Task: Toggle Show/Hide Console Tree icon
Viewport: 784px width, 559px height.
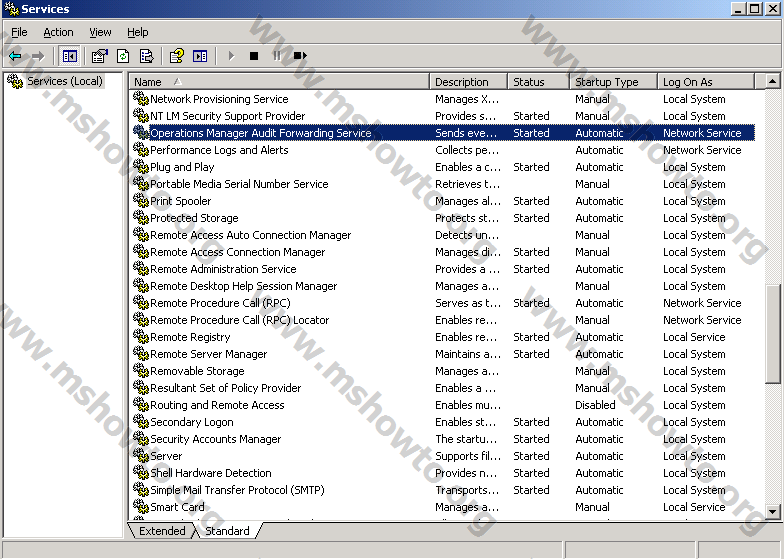Action: click(x=70, y=56)
